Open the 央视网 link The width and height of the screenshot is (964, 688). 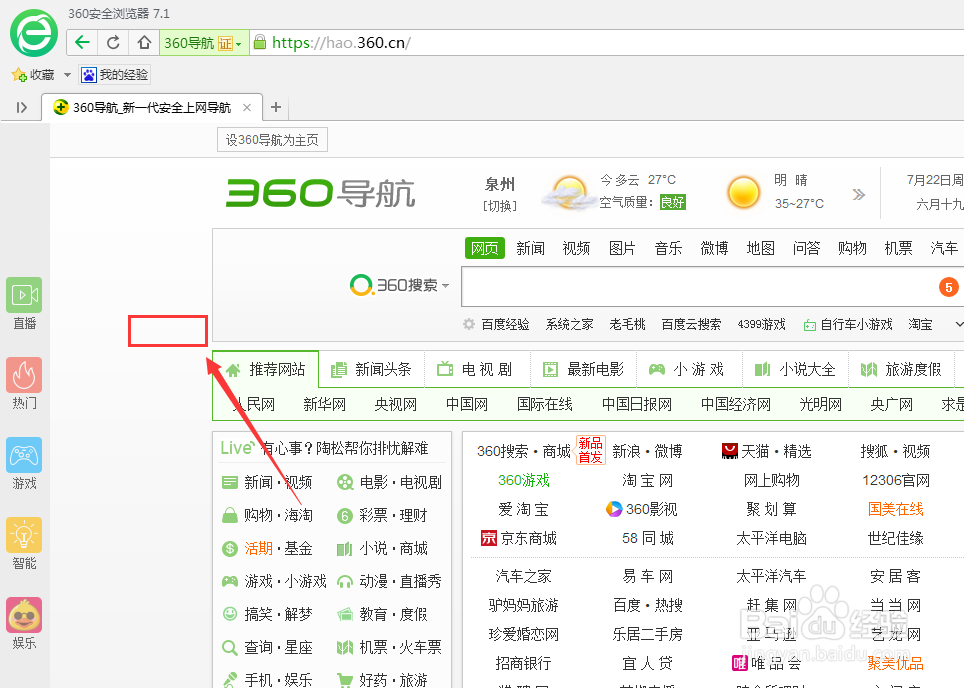(x=396, y=404)
